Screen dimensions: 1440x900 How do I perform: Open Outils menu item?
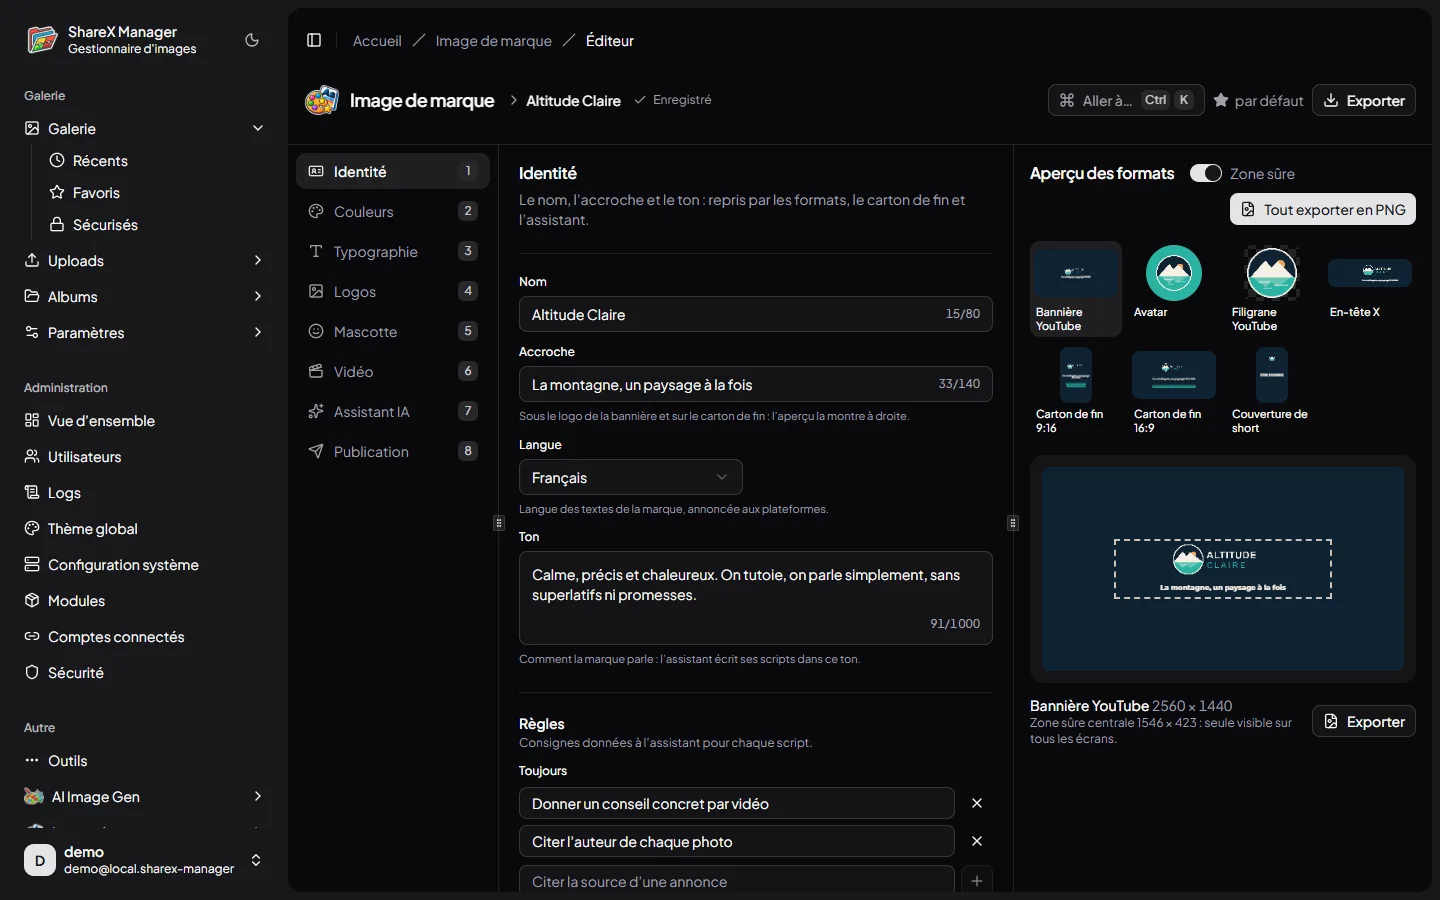coord(144,761)
